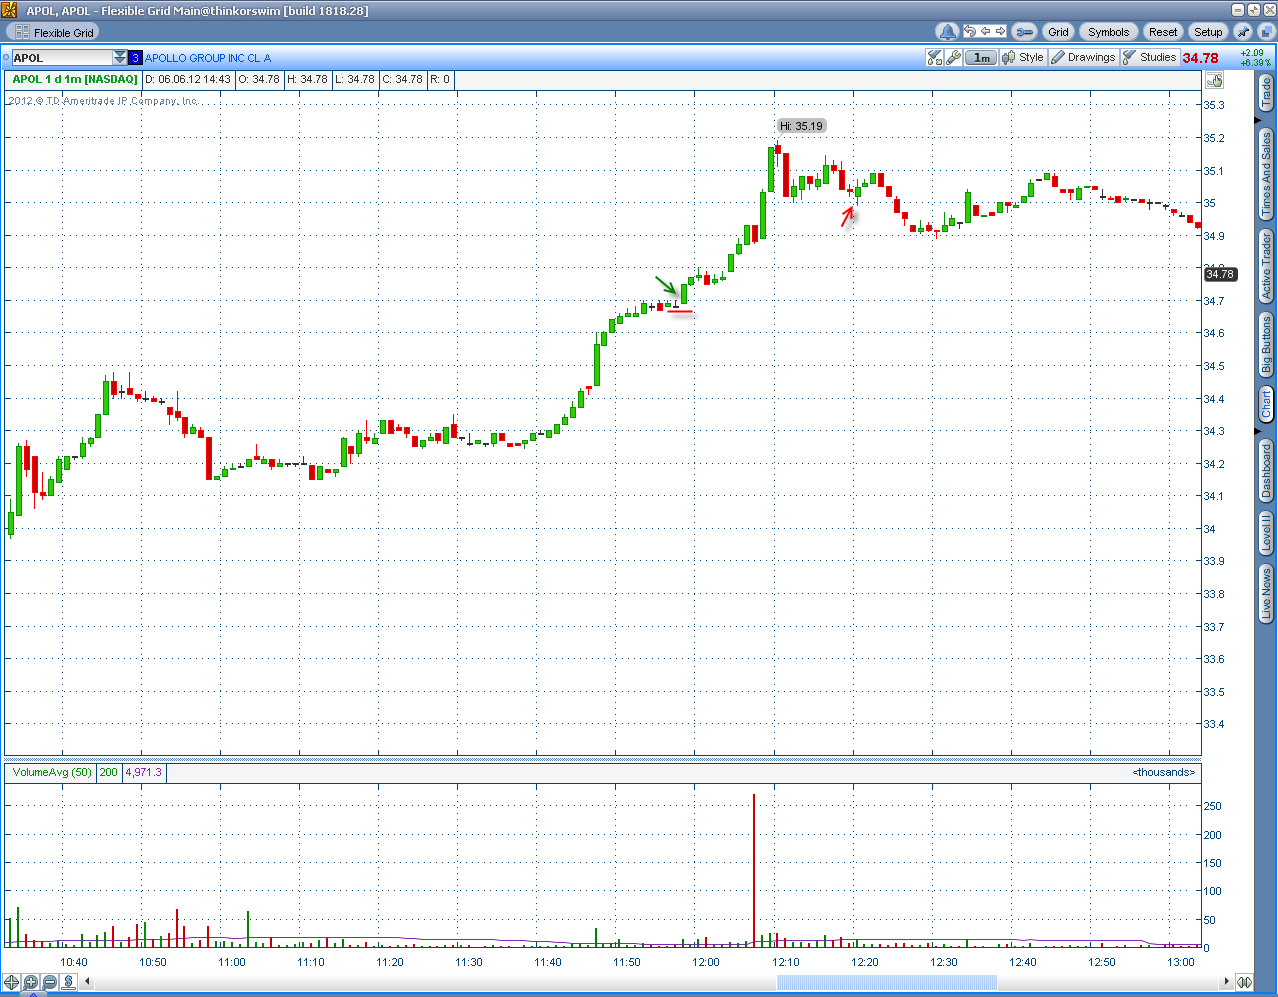This screenshot has height=997, width=1278.
Task: Open the Dashboard side tab
Action: tap(1266, 469)
